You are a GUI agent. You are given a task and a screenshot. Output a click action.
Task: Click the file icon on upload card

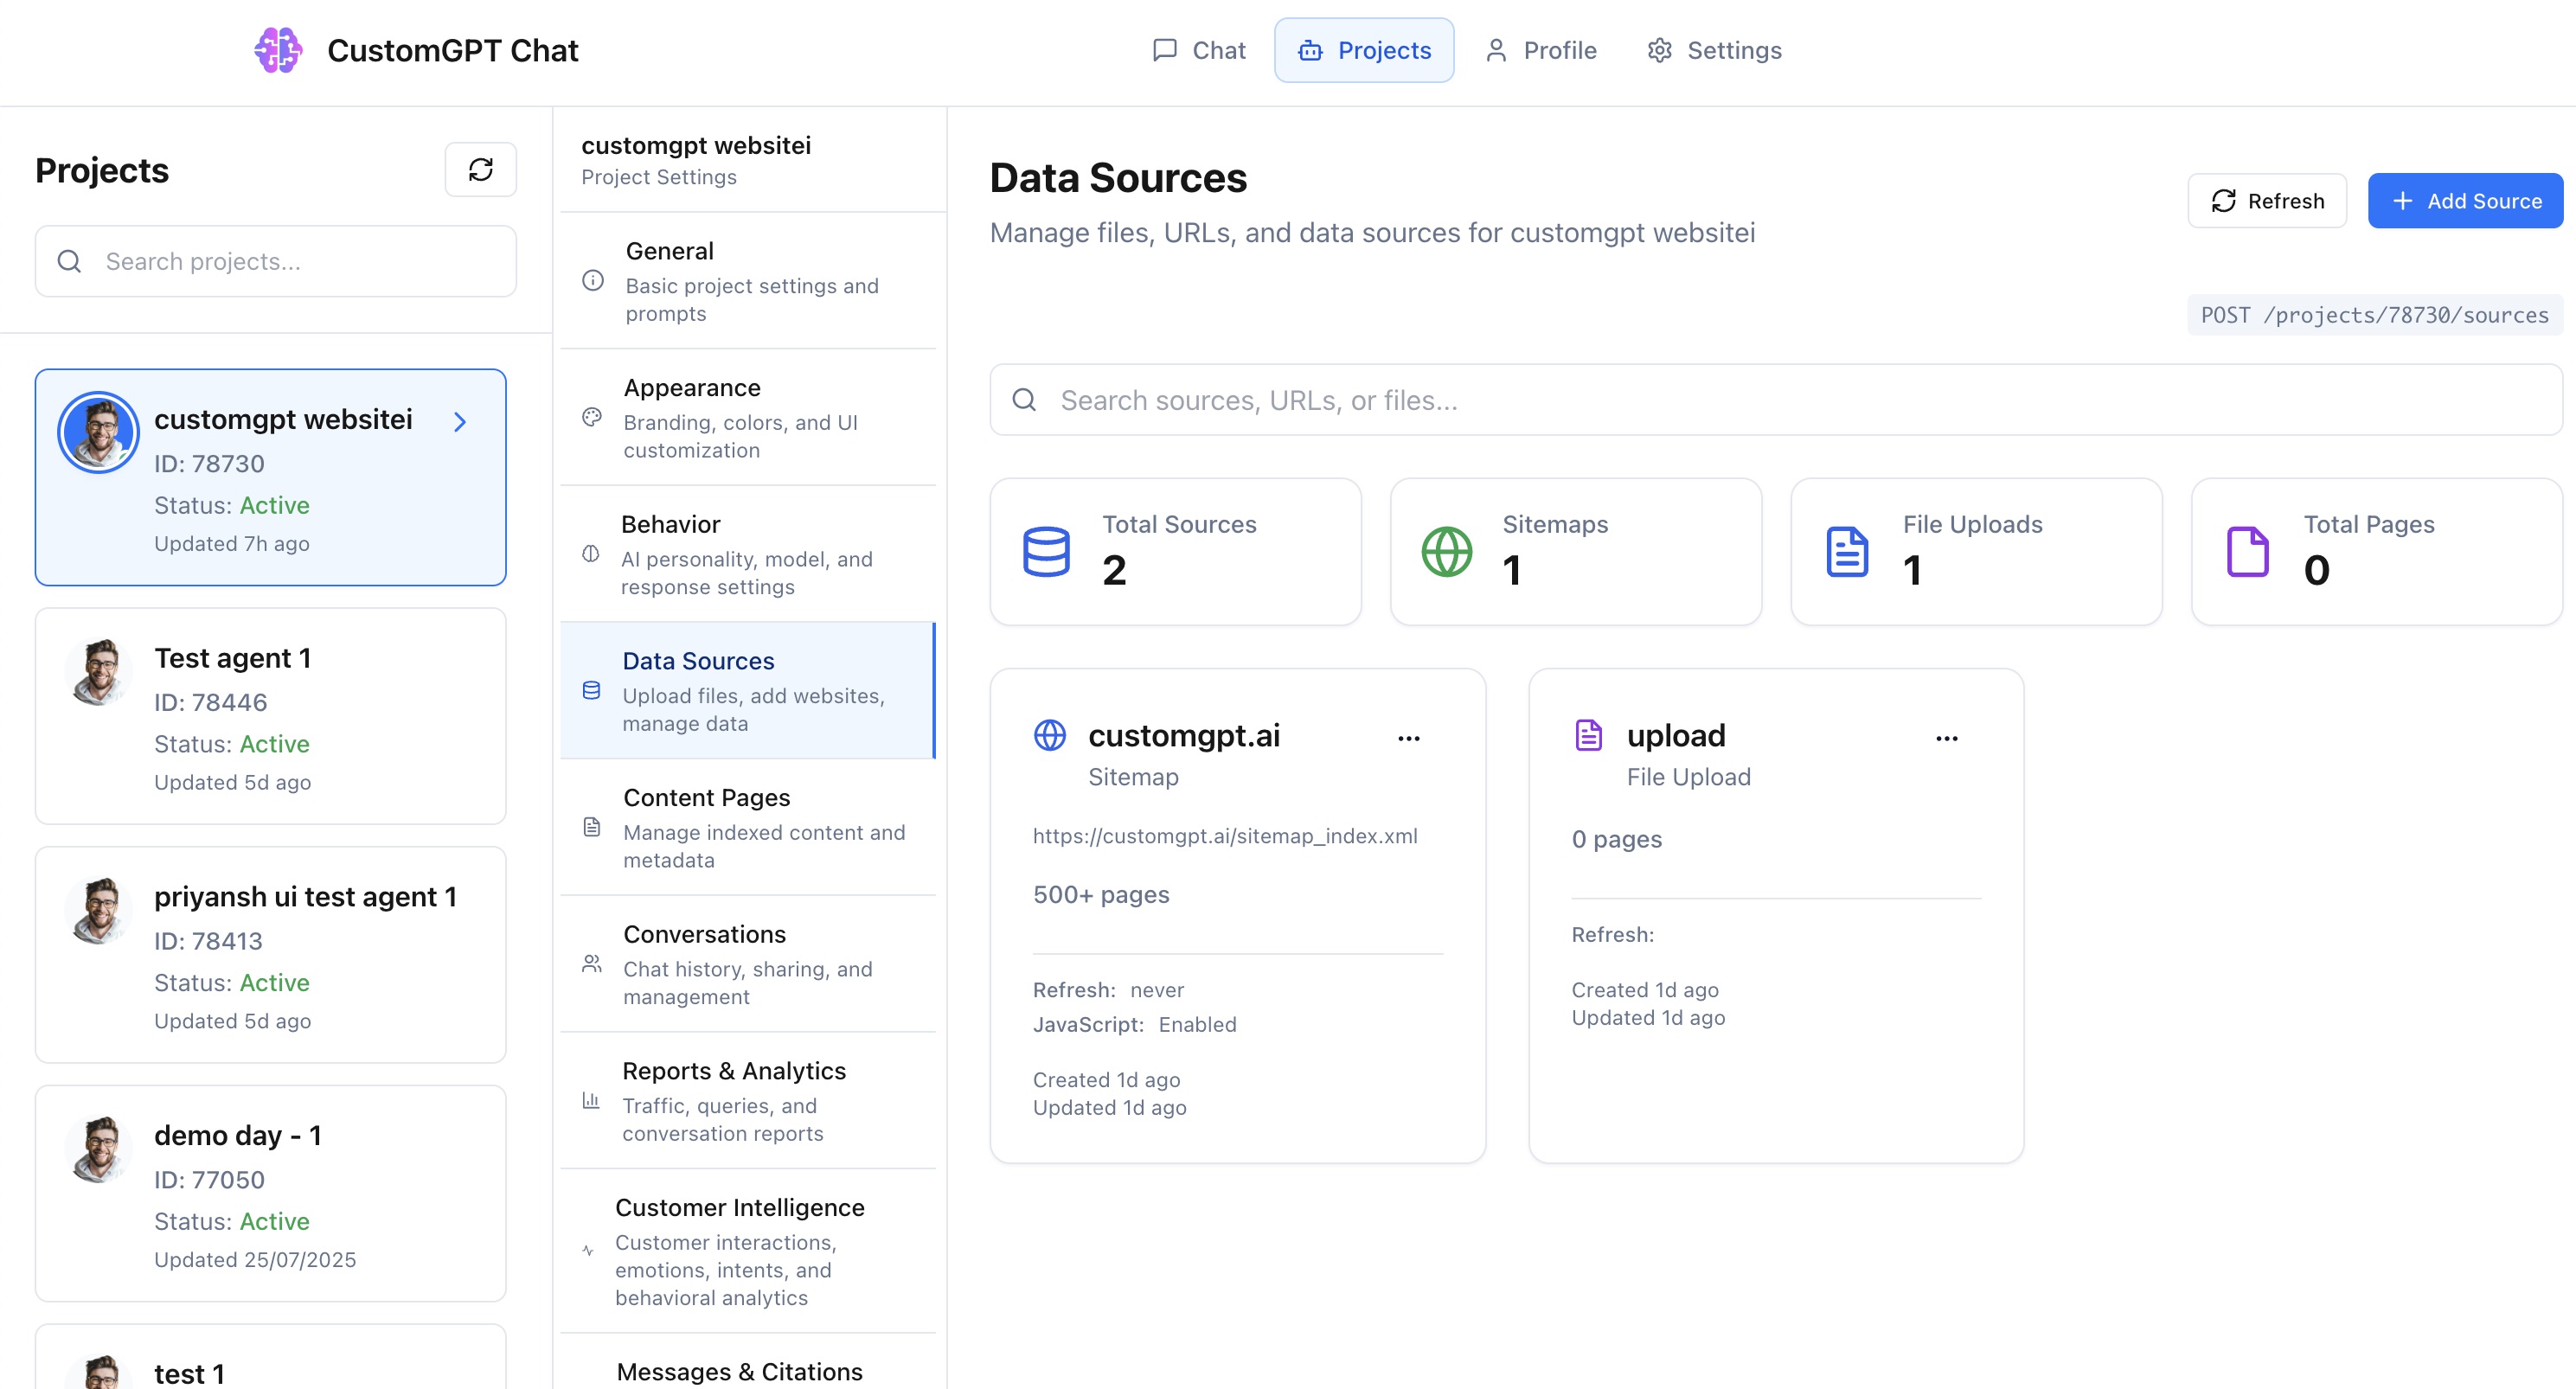click(1589, 735)
